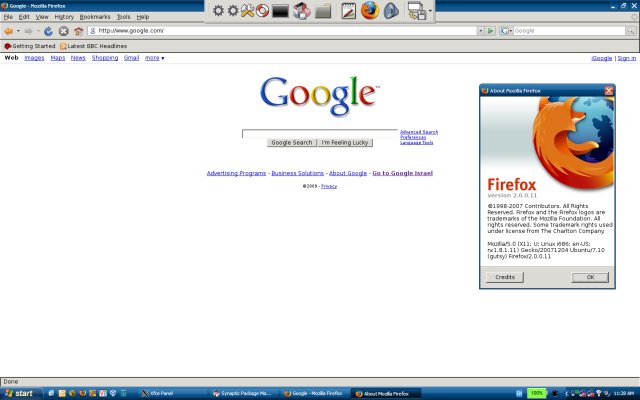Expand the address bar URL history dropdown
The image size is (640, 400).
pyautogui.click(x=480, y=31)
